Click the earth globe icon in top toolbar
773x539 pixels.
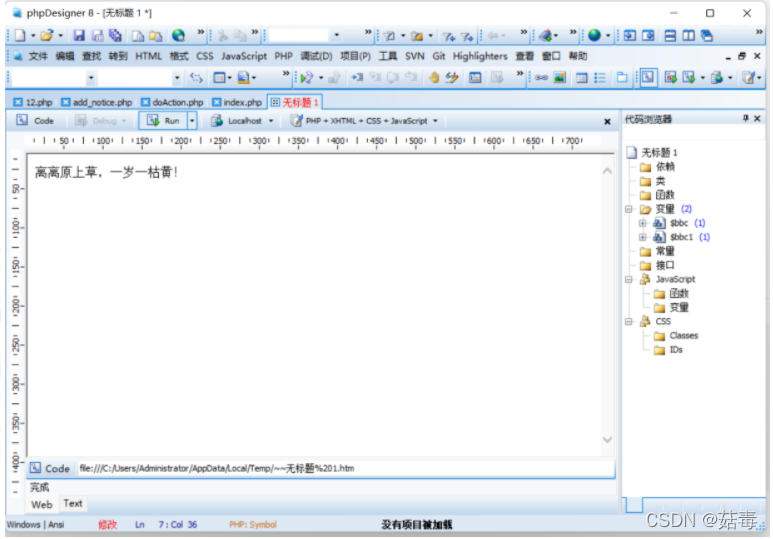[595, 36]
